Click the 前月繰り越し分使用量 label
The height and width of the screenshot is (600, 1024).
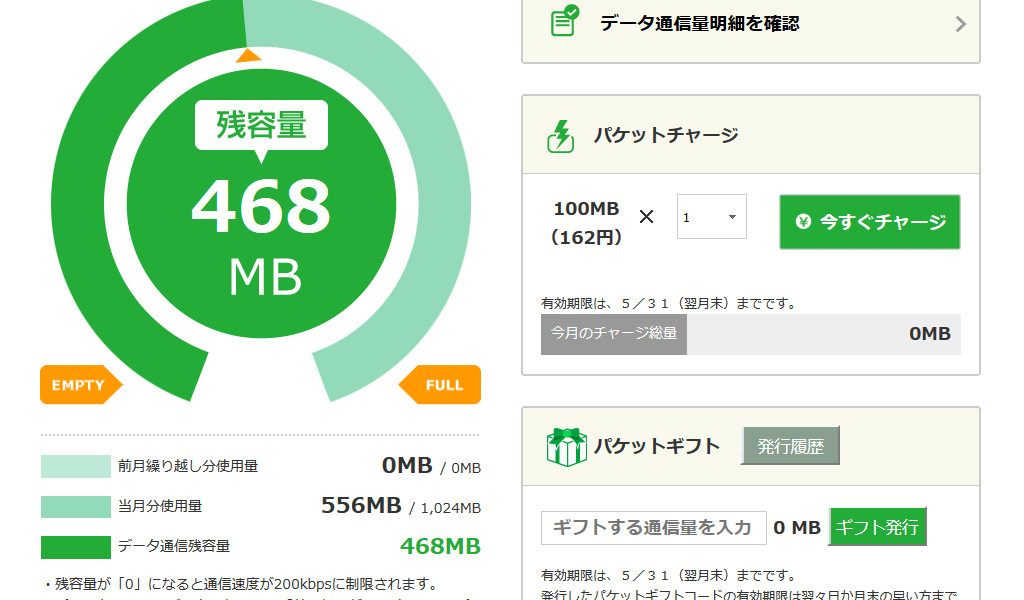(x=188, y=466)
